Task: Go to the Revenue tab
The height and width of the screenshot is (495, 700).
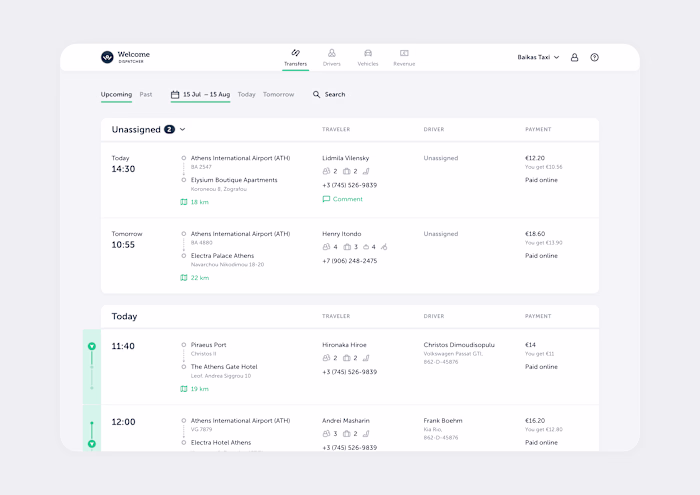Action: [x=404, y=58]
